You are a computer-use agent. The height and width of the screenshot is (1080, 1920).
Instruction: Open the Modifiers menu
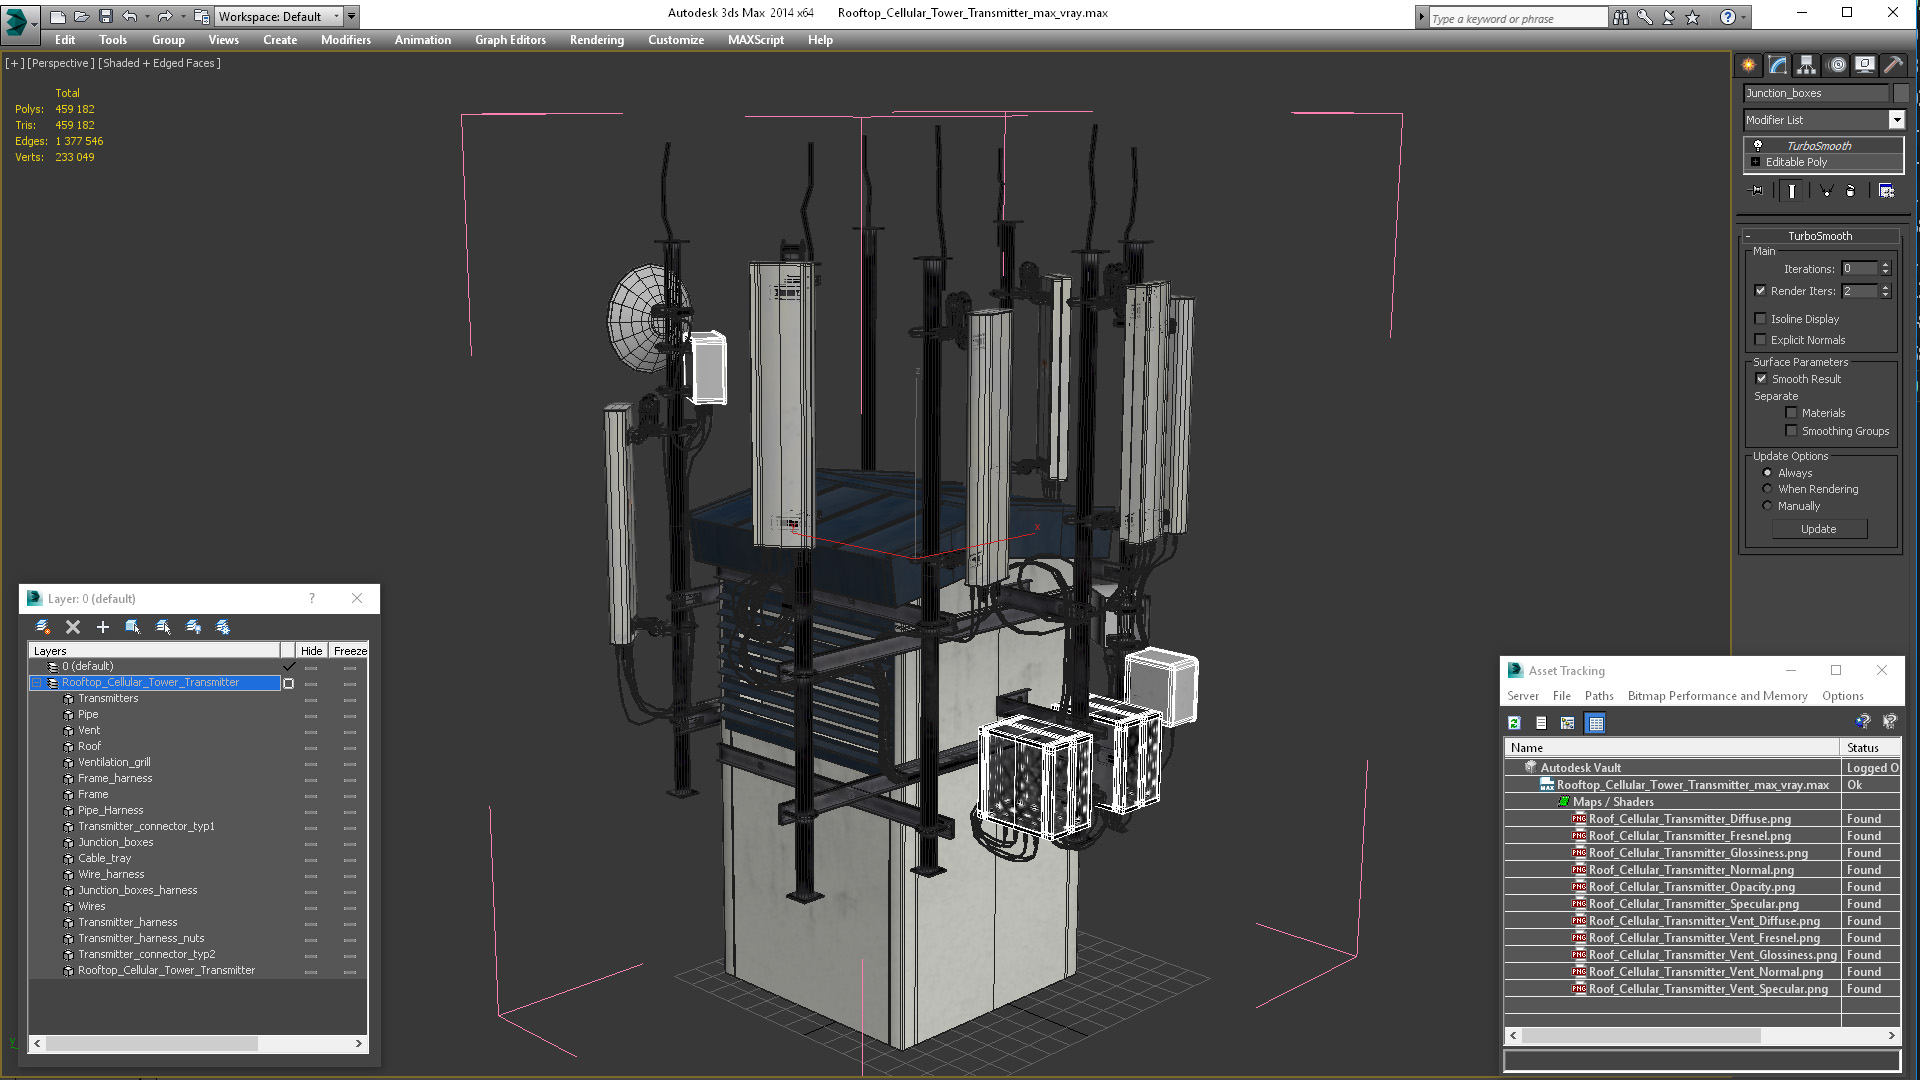(x=345, y=40)
